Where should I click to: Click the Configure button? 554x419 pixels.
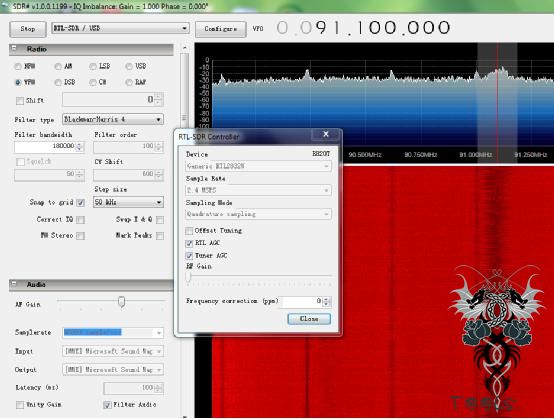click(x=220, y=29)
